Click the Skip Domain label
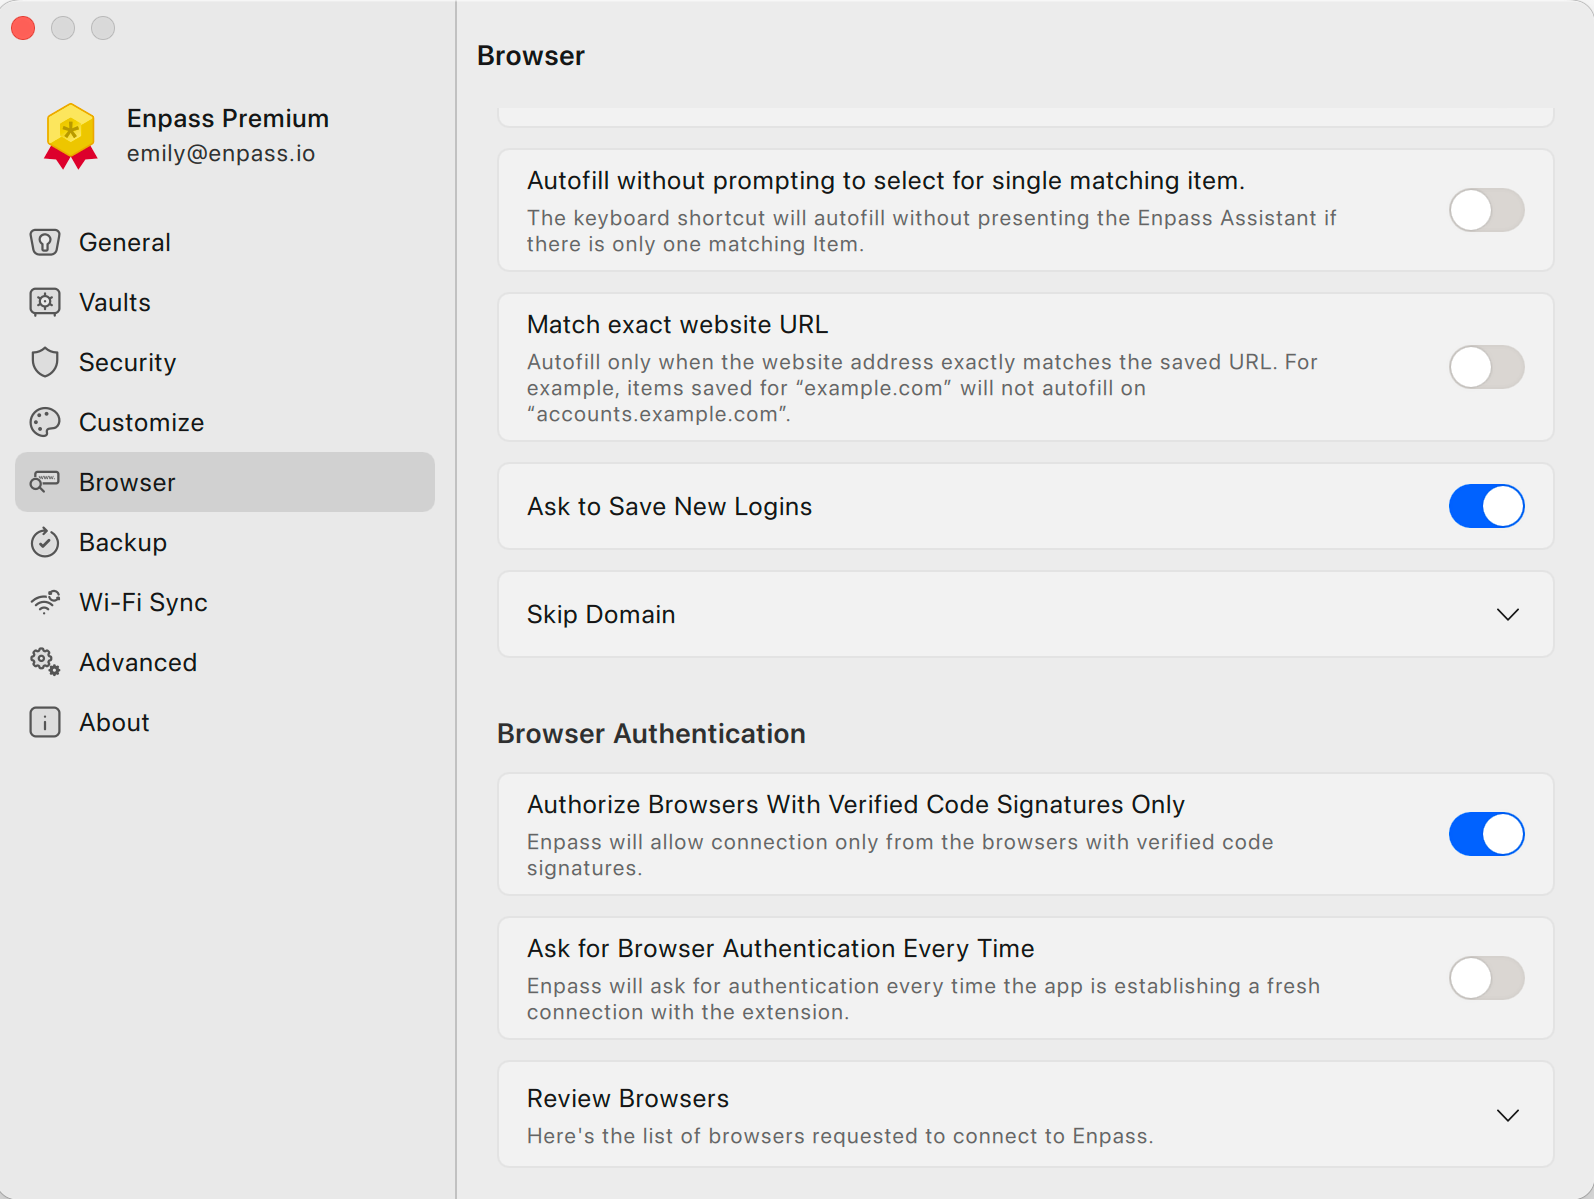Image resolution: width=1594 pixels, height=1199 pixels. point(601,614)
